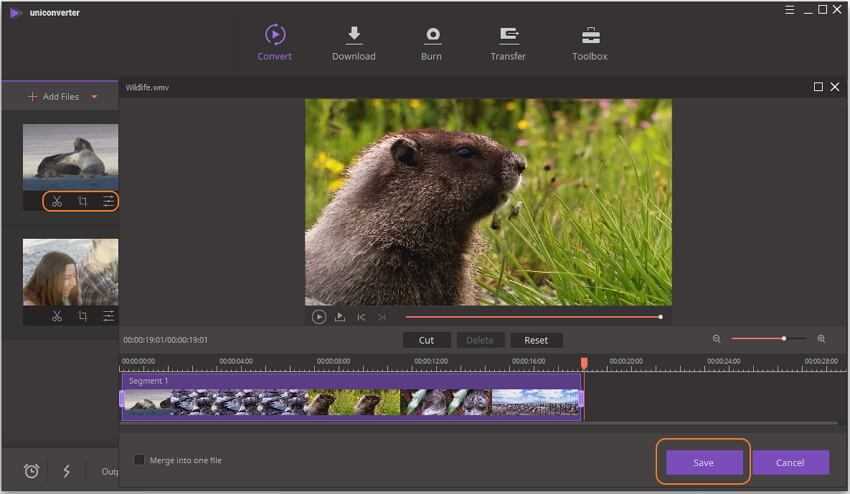Enable Merge into one file checkbox

[x=140, y=460]
